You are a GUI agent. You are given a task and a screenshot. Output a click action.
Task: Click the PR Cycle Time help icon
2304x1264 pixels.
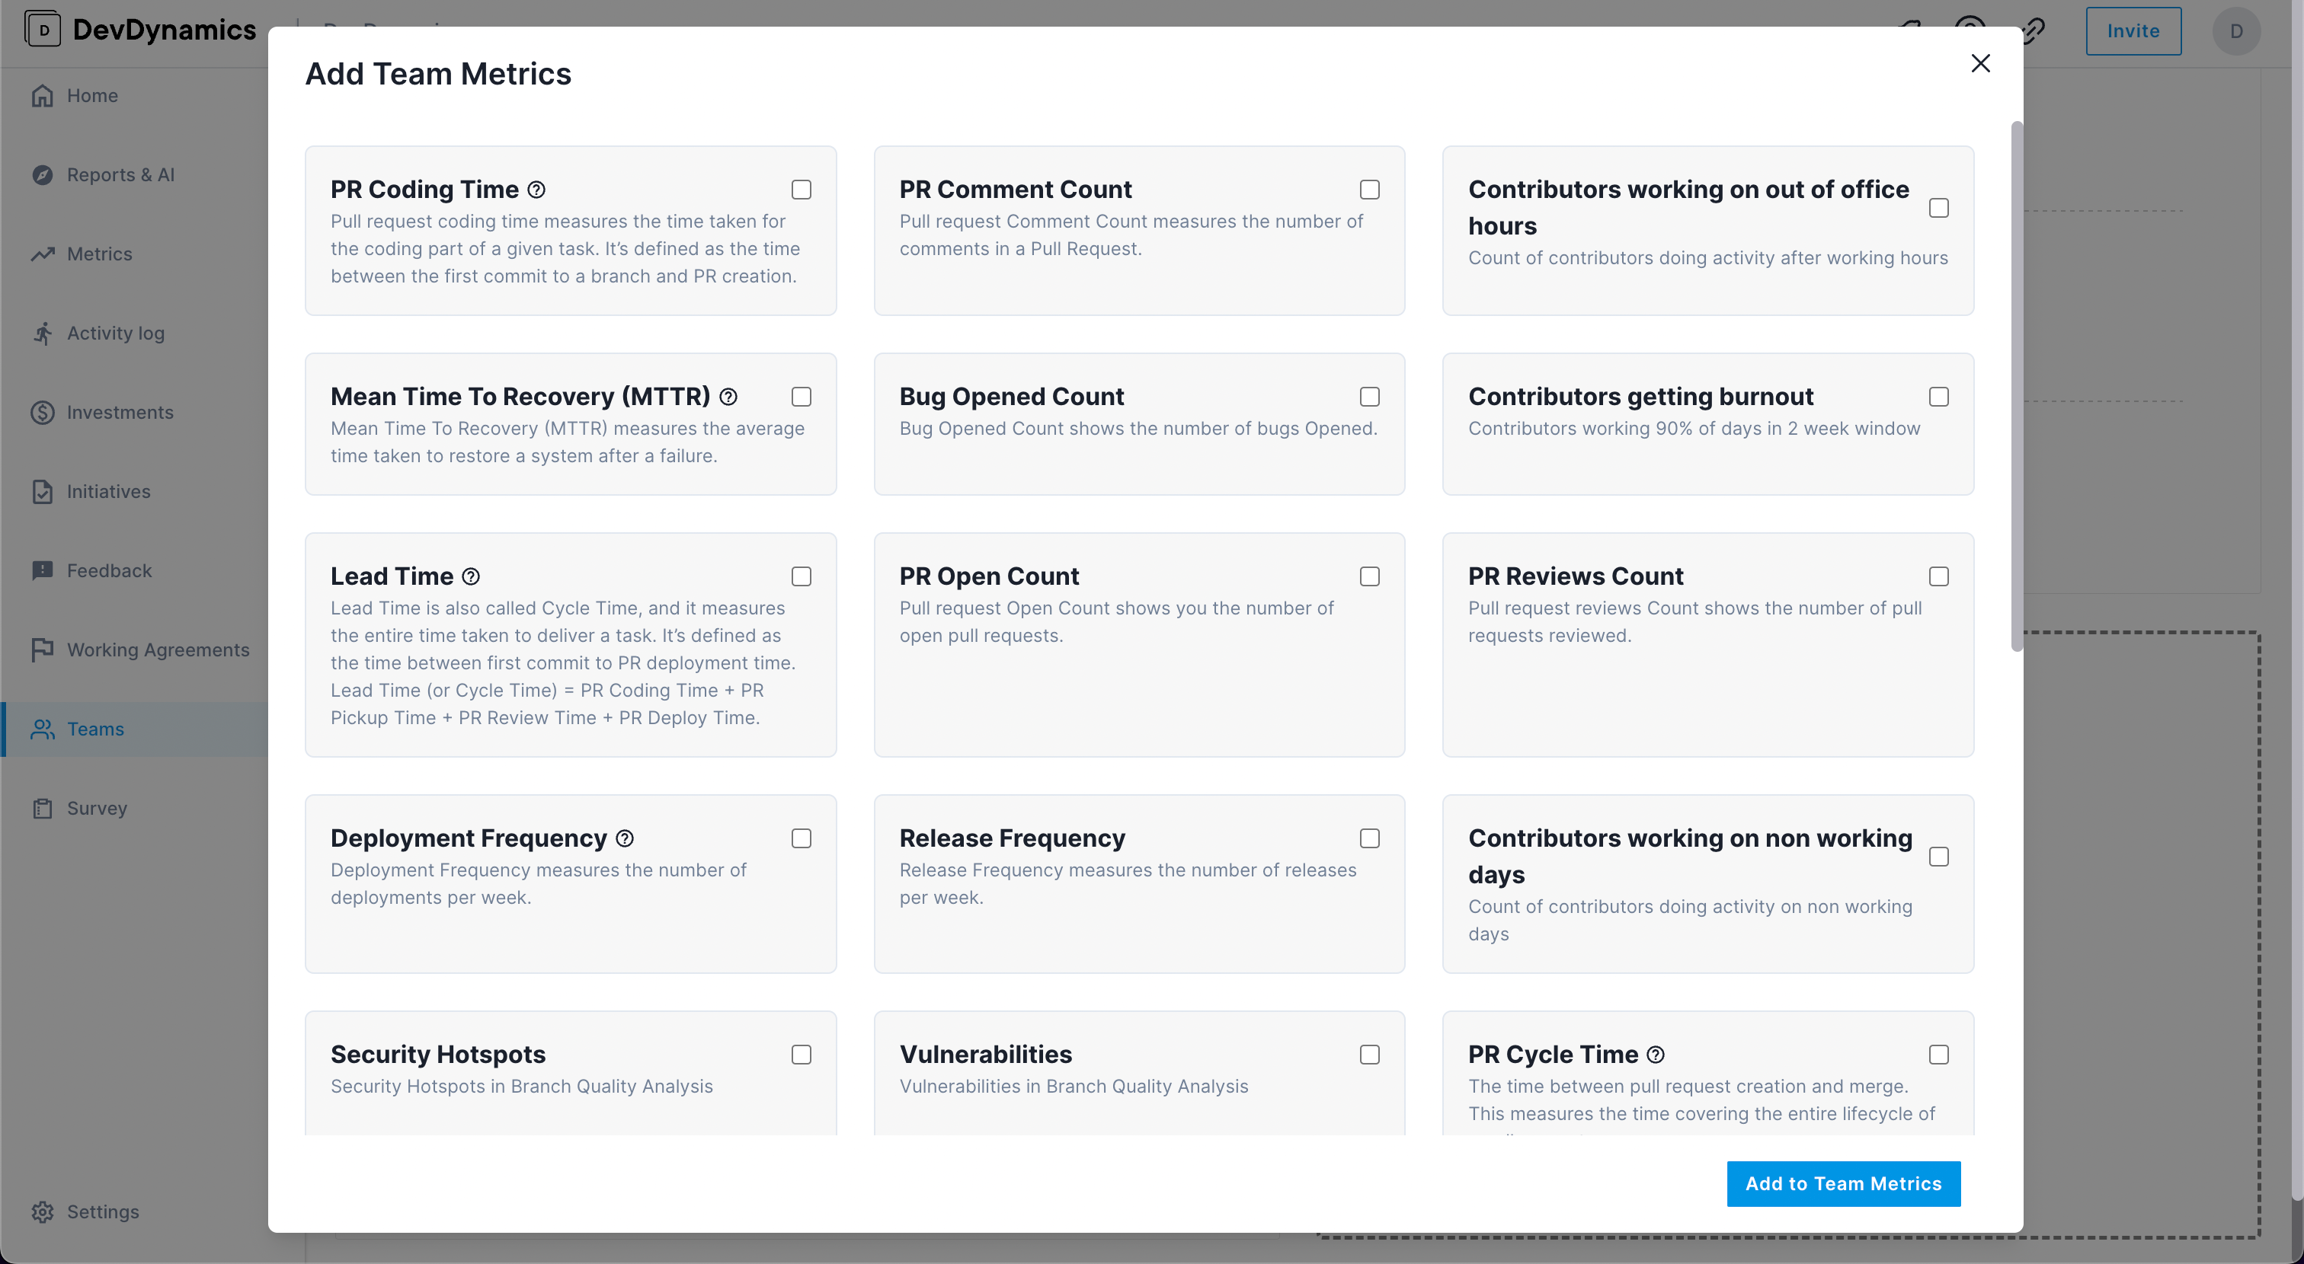(x=1656, y=1055)
